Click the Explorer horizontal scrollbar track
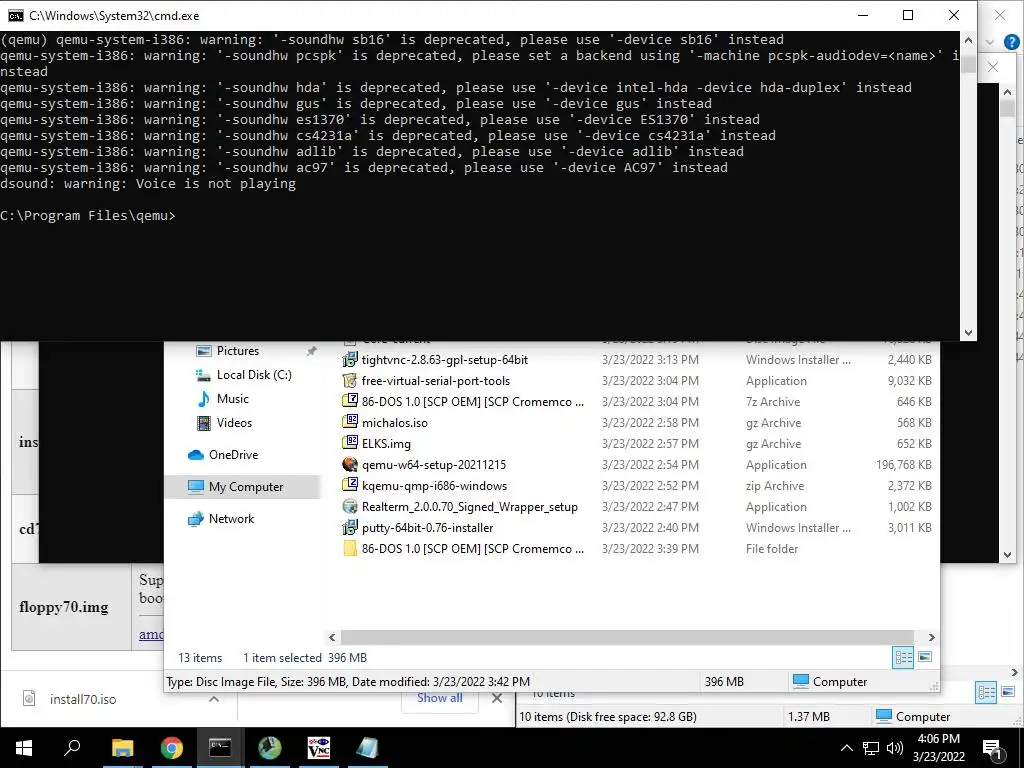Image resolution: width=1024 pixels, height=768 pixels. [x=627, y=637]
